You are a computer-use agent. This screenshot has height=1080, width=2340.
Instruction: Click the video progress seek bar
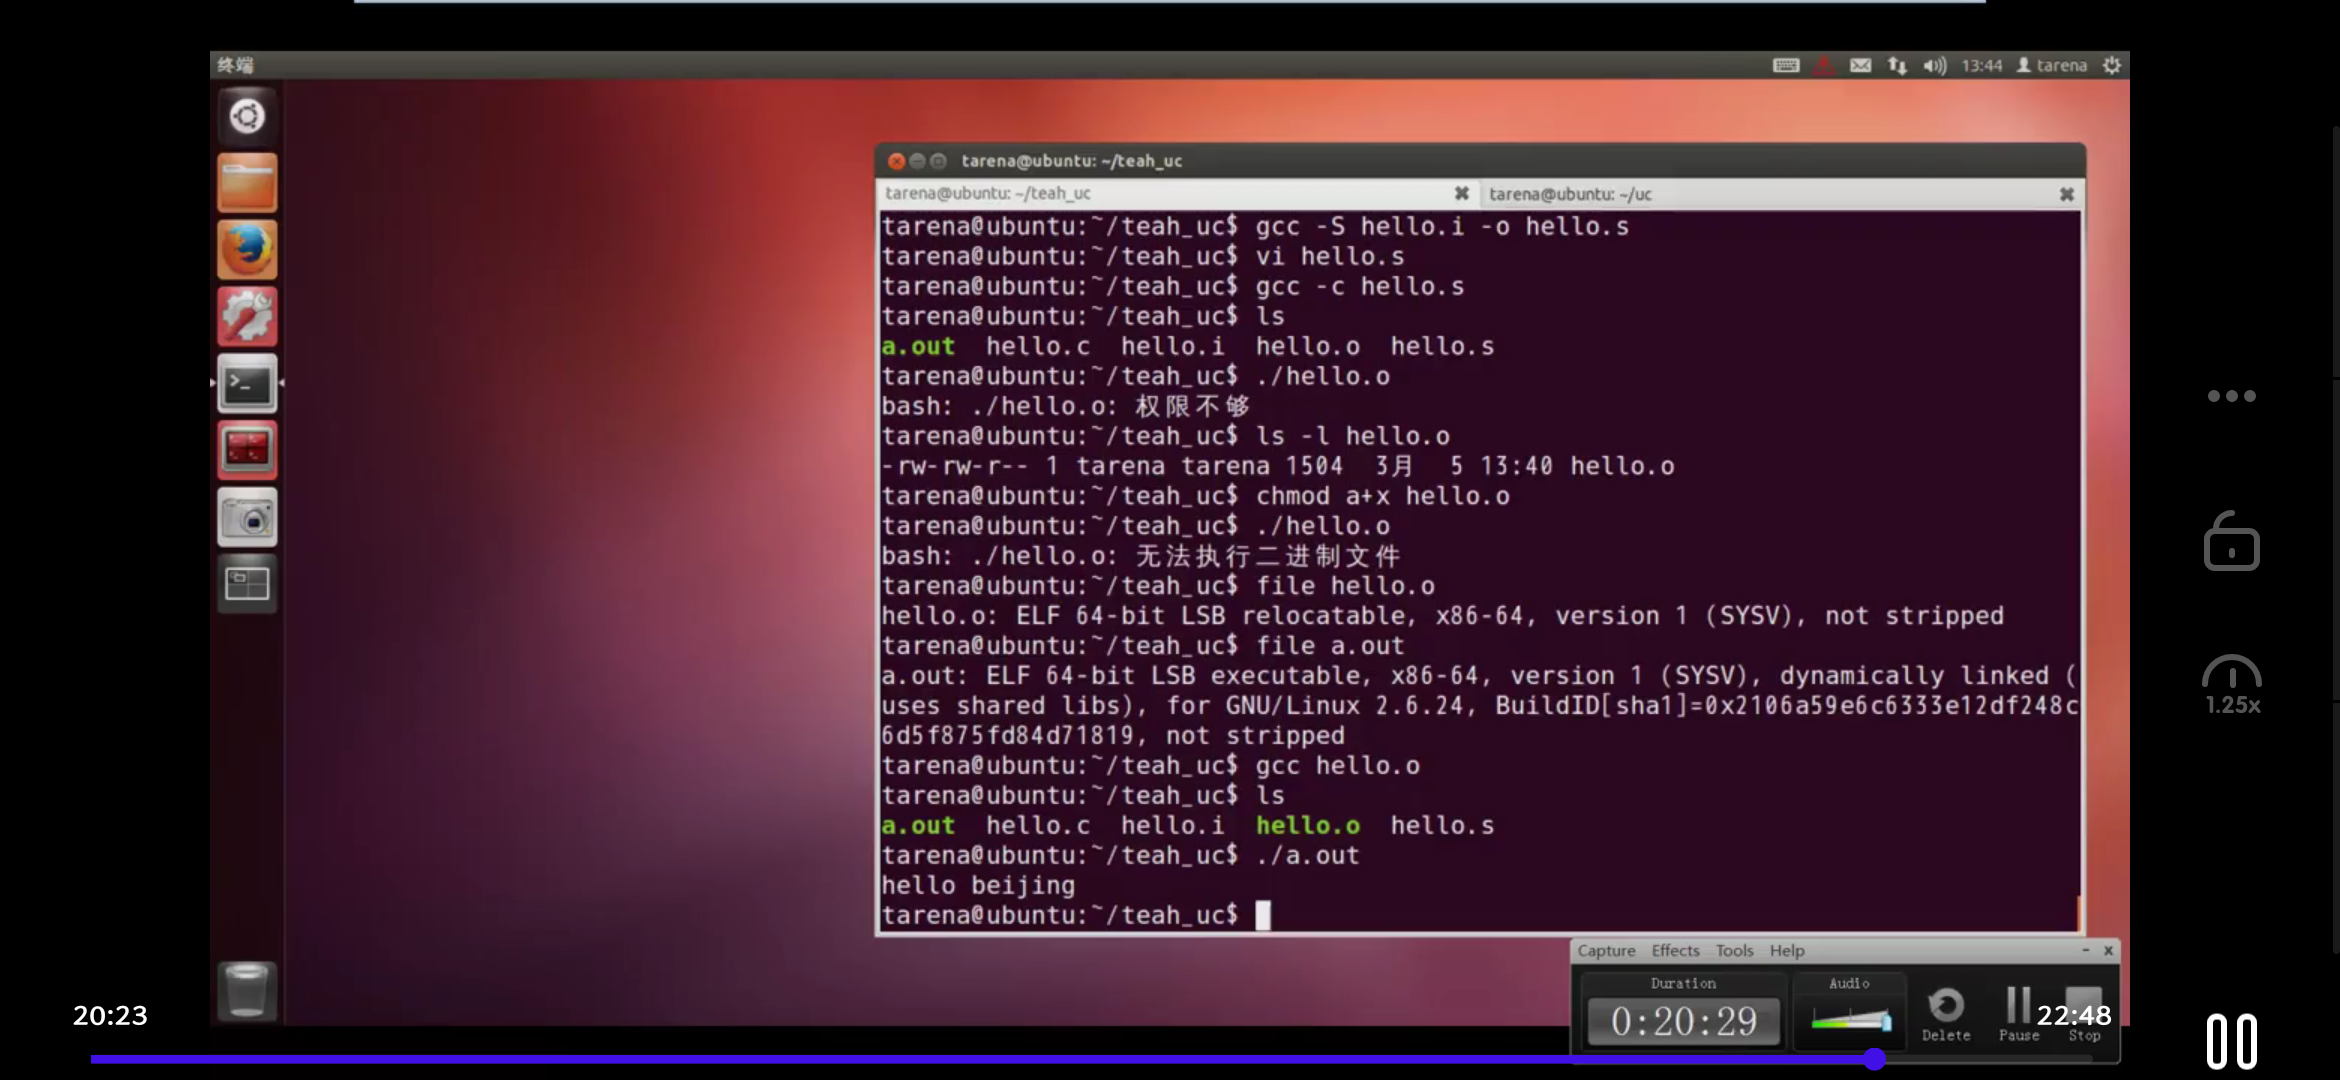[1000, 1059]
